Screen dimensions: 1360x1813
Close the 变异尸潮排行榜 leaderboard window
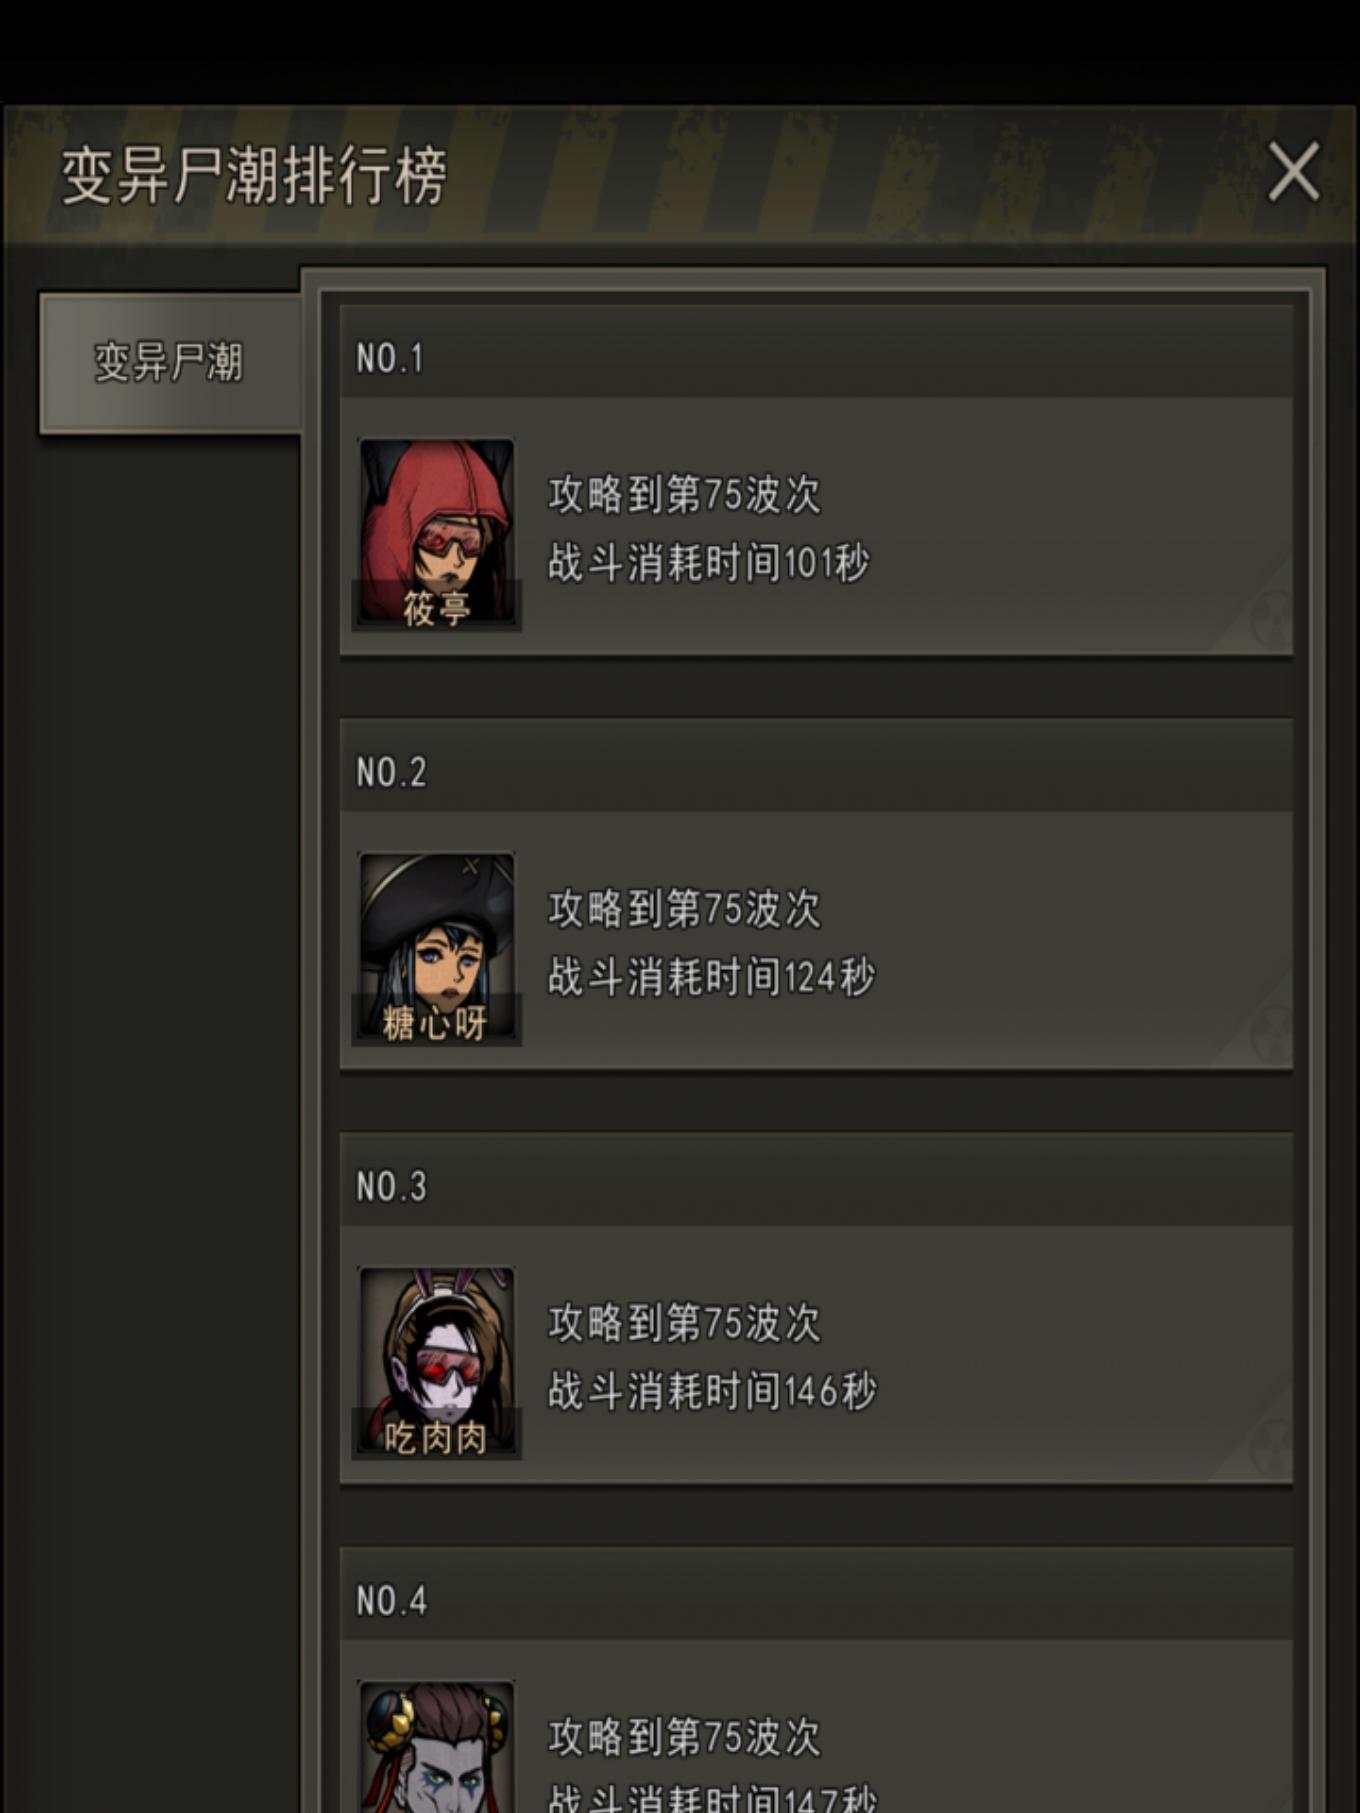(1293, 172)
